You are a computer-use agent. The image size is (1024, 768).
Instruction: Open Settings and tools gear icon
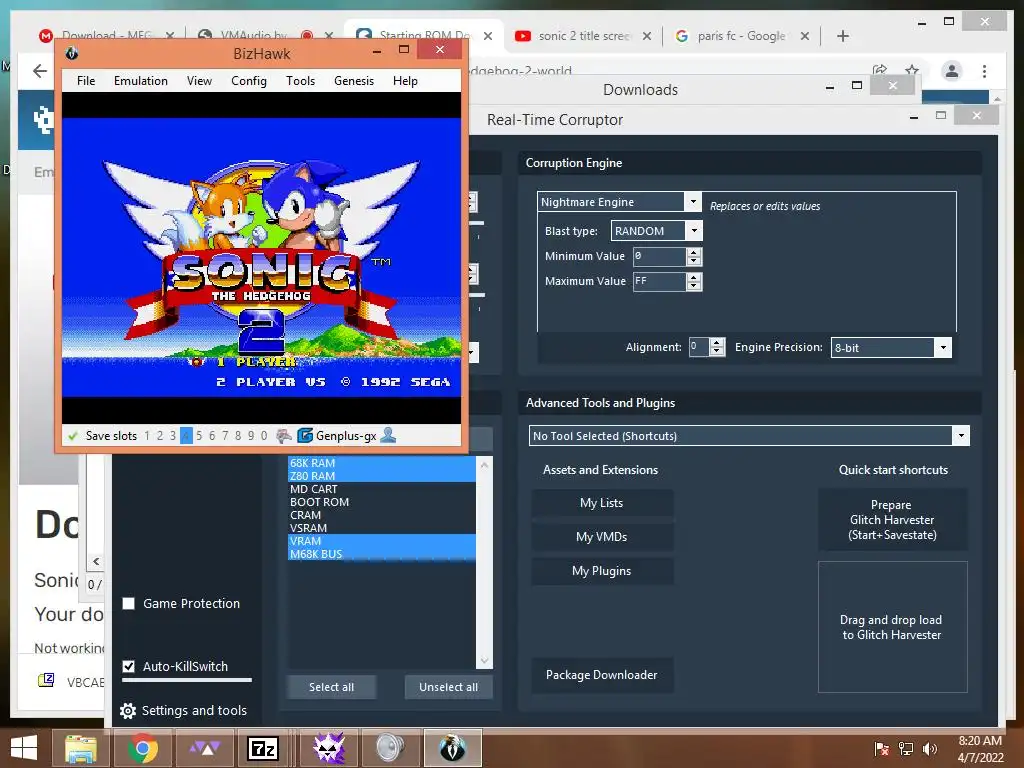128,711
